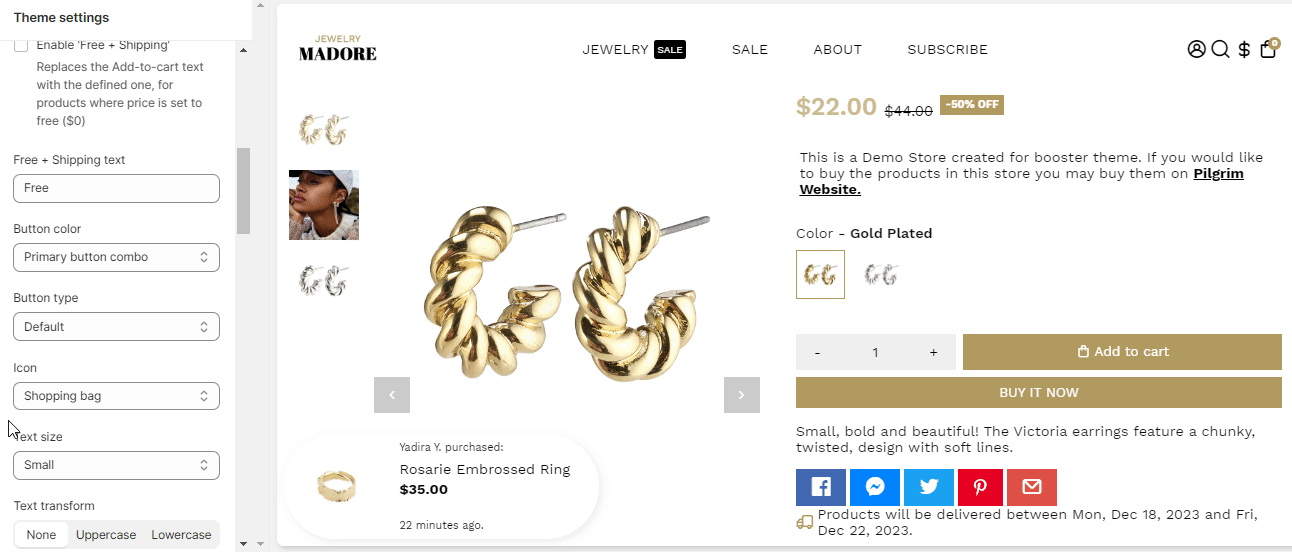Select Uppercase text transform
Image resolution: width=1292 pixels, height=552 pixels.
pyautogui.click(x=106, y=535)
